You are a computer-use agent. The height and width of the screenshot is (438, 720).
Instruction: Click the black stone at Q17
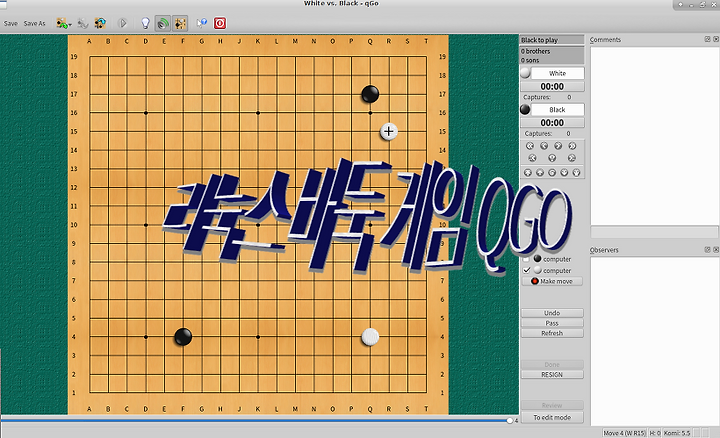click(370, 94)
